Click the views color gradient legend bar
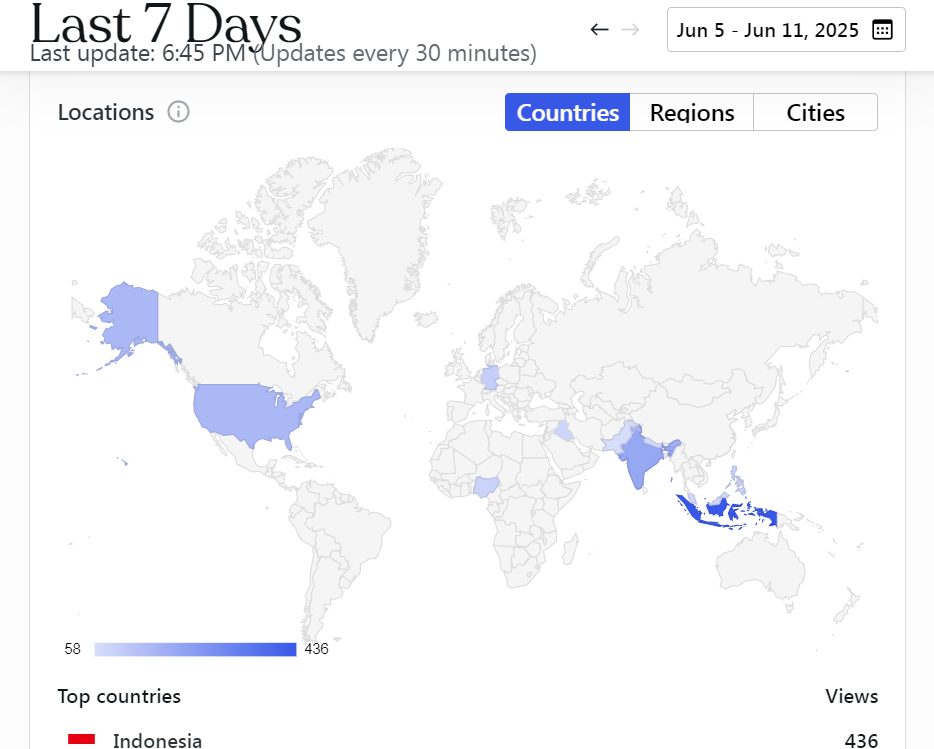 tap(195, 649)
